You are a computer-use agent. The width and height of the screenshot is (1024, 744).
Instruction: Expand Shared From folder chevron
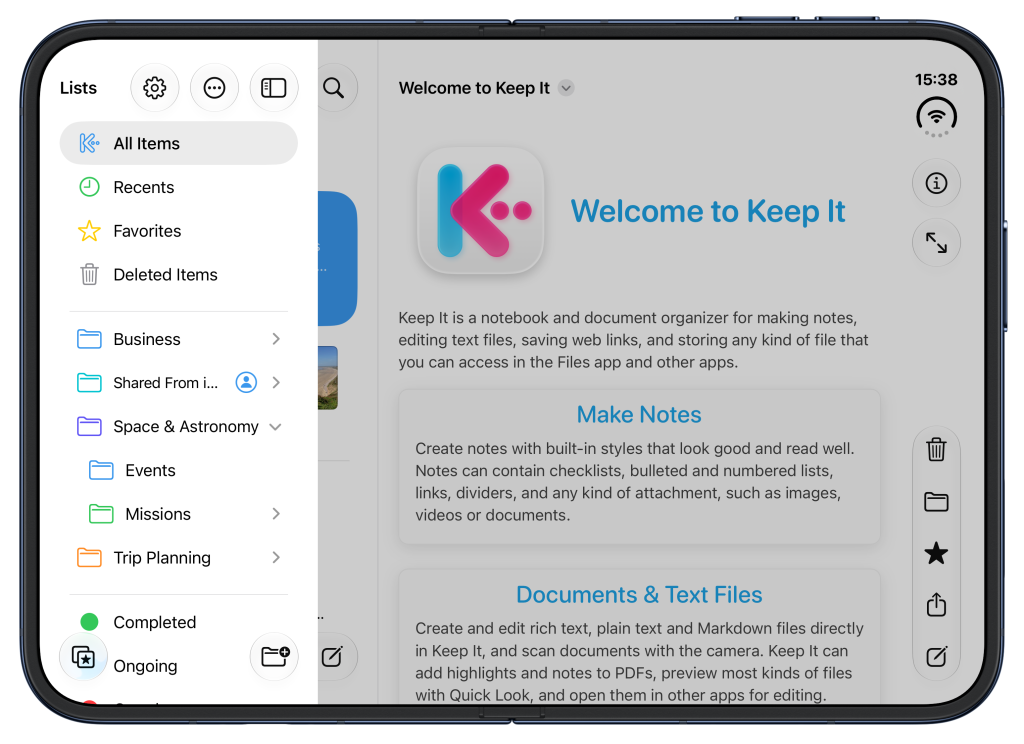click(276, 383)
